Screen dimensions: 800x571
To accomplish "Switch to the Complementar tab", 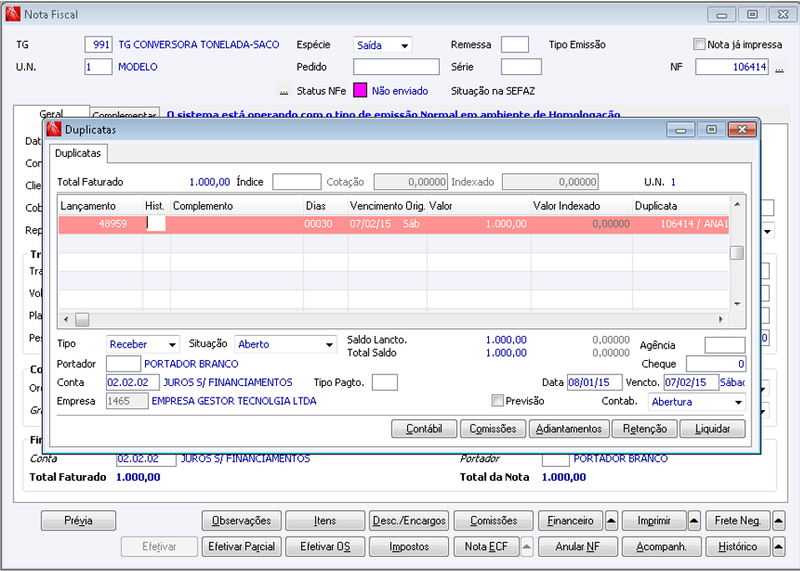I will (x=124, y=115).
